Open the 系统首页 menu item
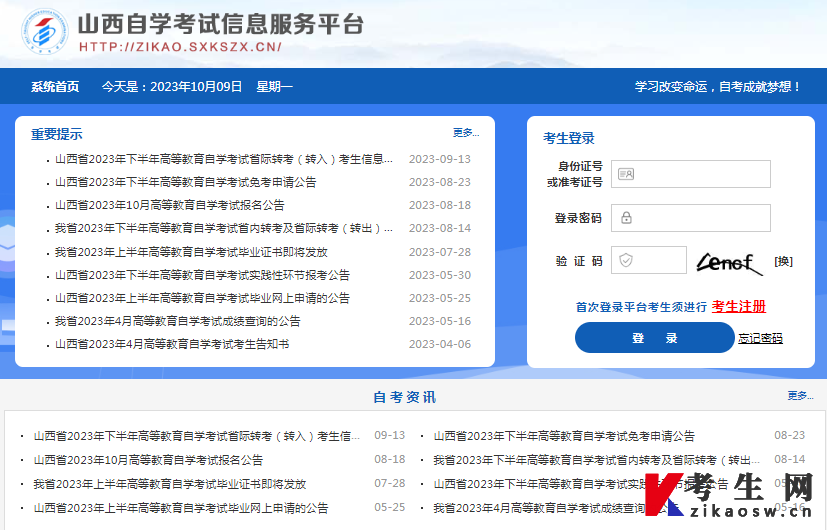Image resolution: width=827 pixels, height=530 pixels. point(55,87)
